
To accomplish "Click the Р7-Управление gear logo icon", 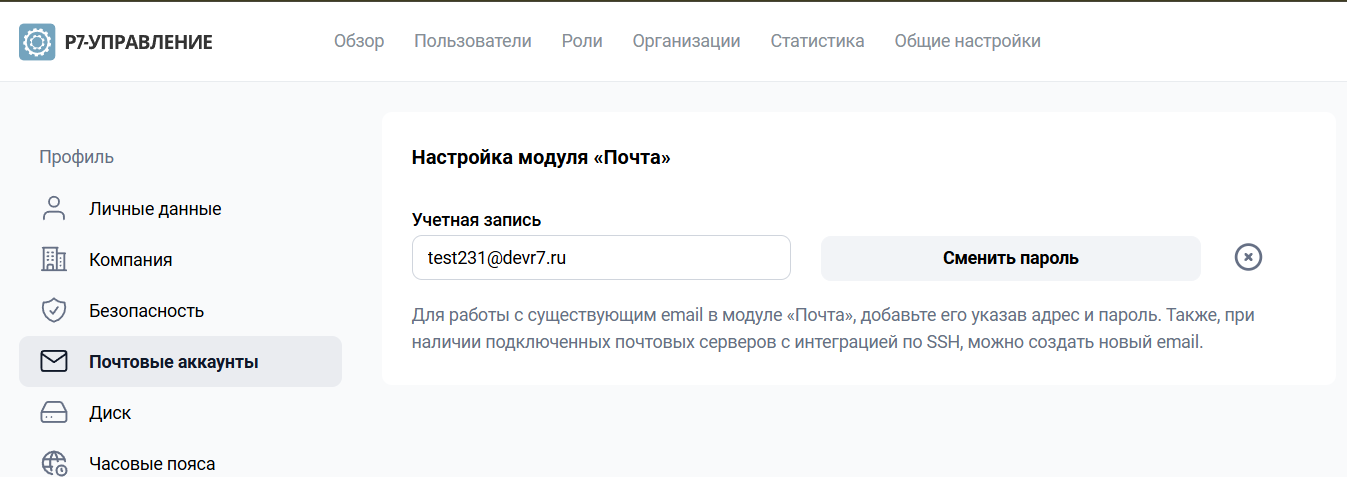I will pos(37,42).
